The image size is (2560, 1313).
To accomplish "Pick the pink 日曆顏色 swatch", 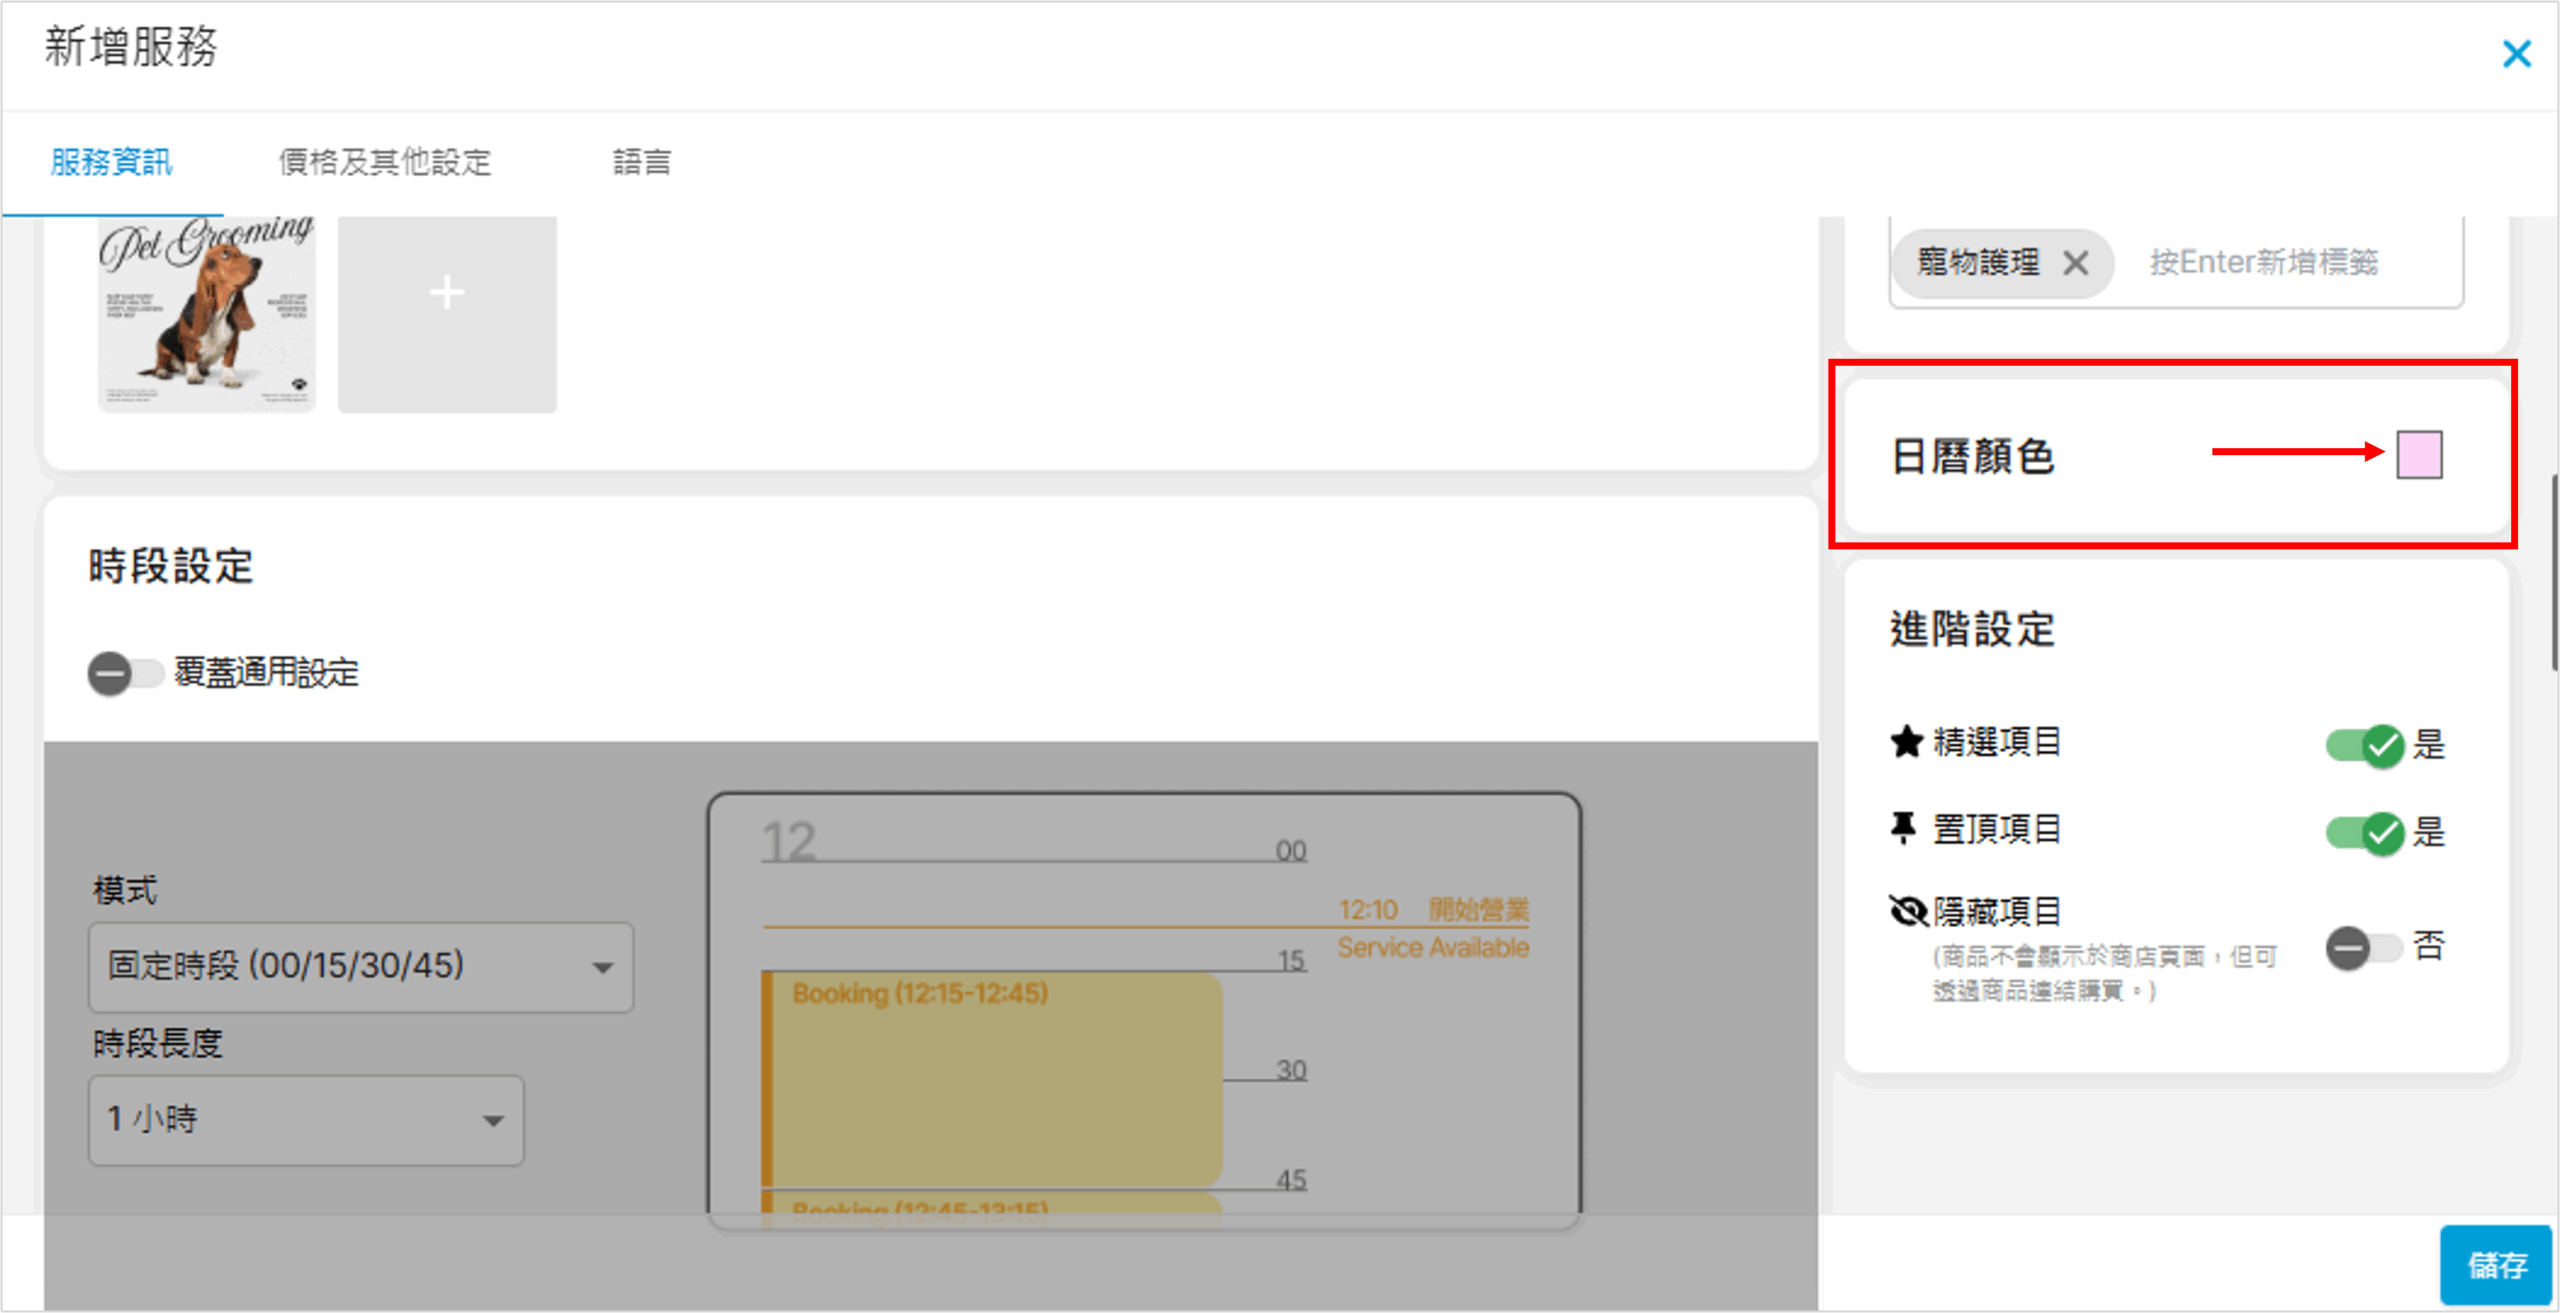I will coord(2419,455).
